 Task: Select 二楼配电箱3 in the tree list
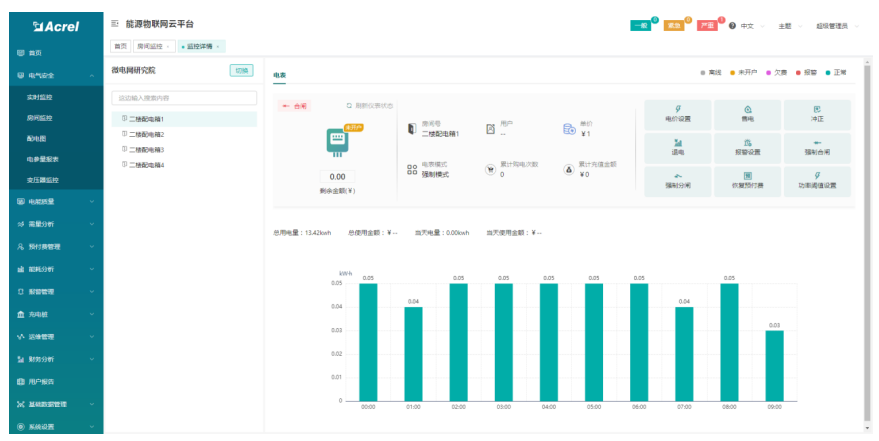(x=146, y=149)
